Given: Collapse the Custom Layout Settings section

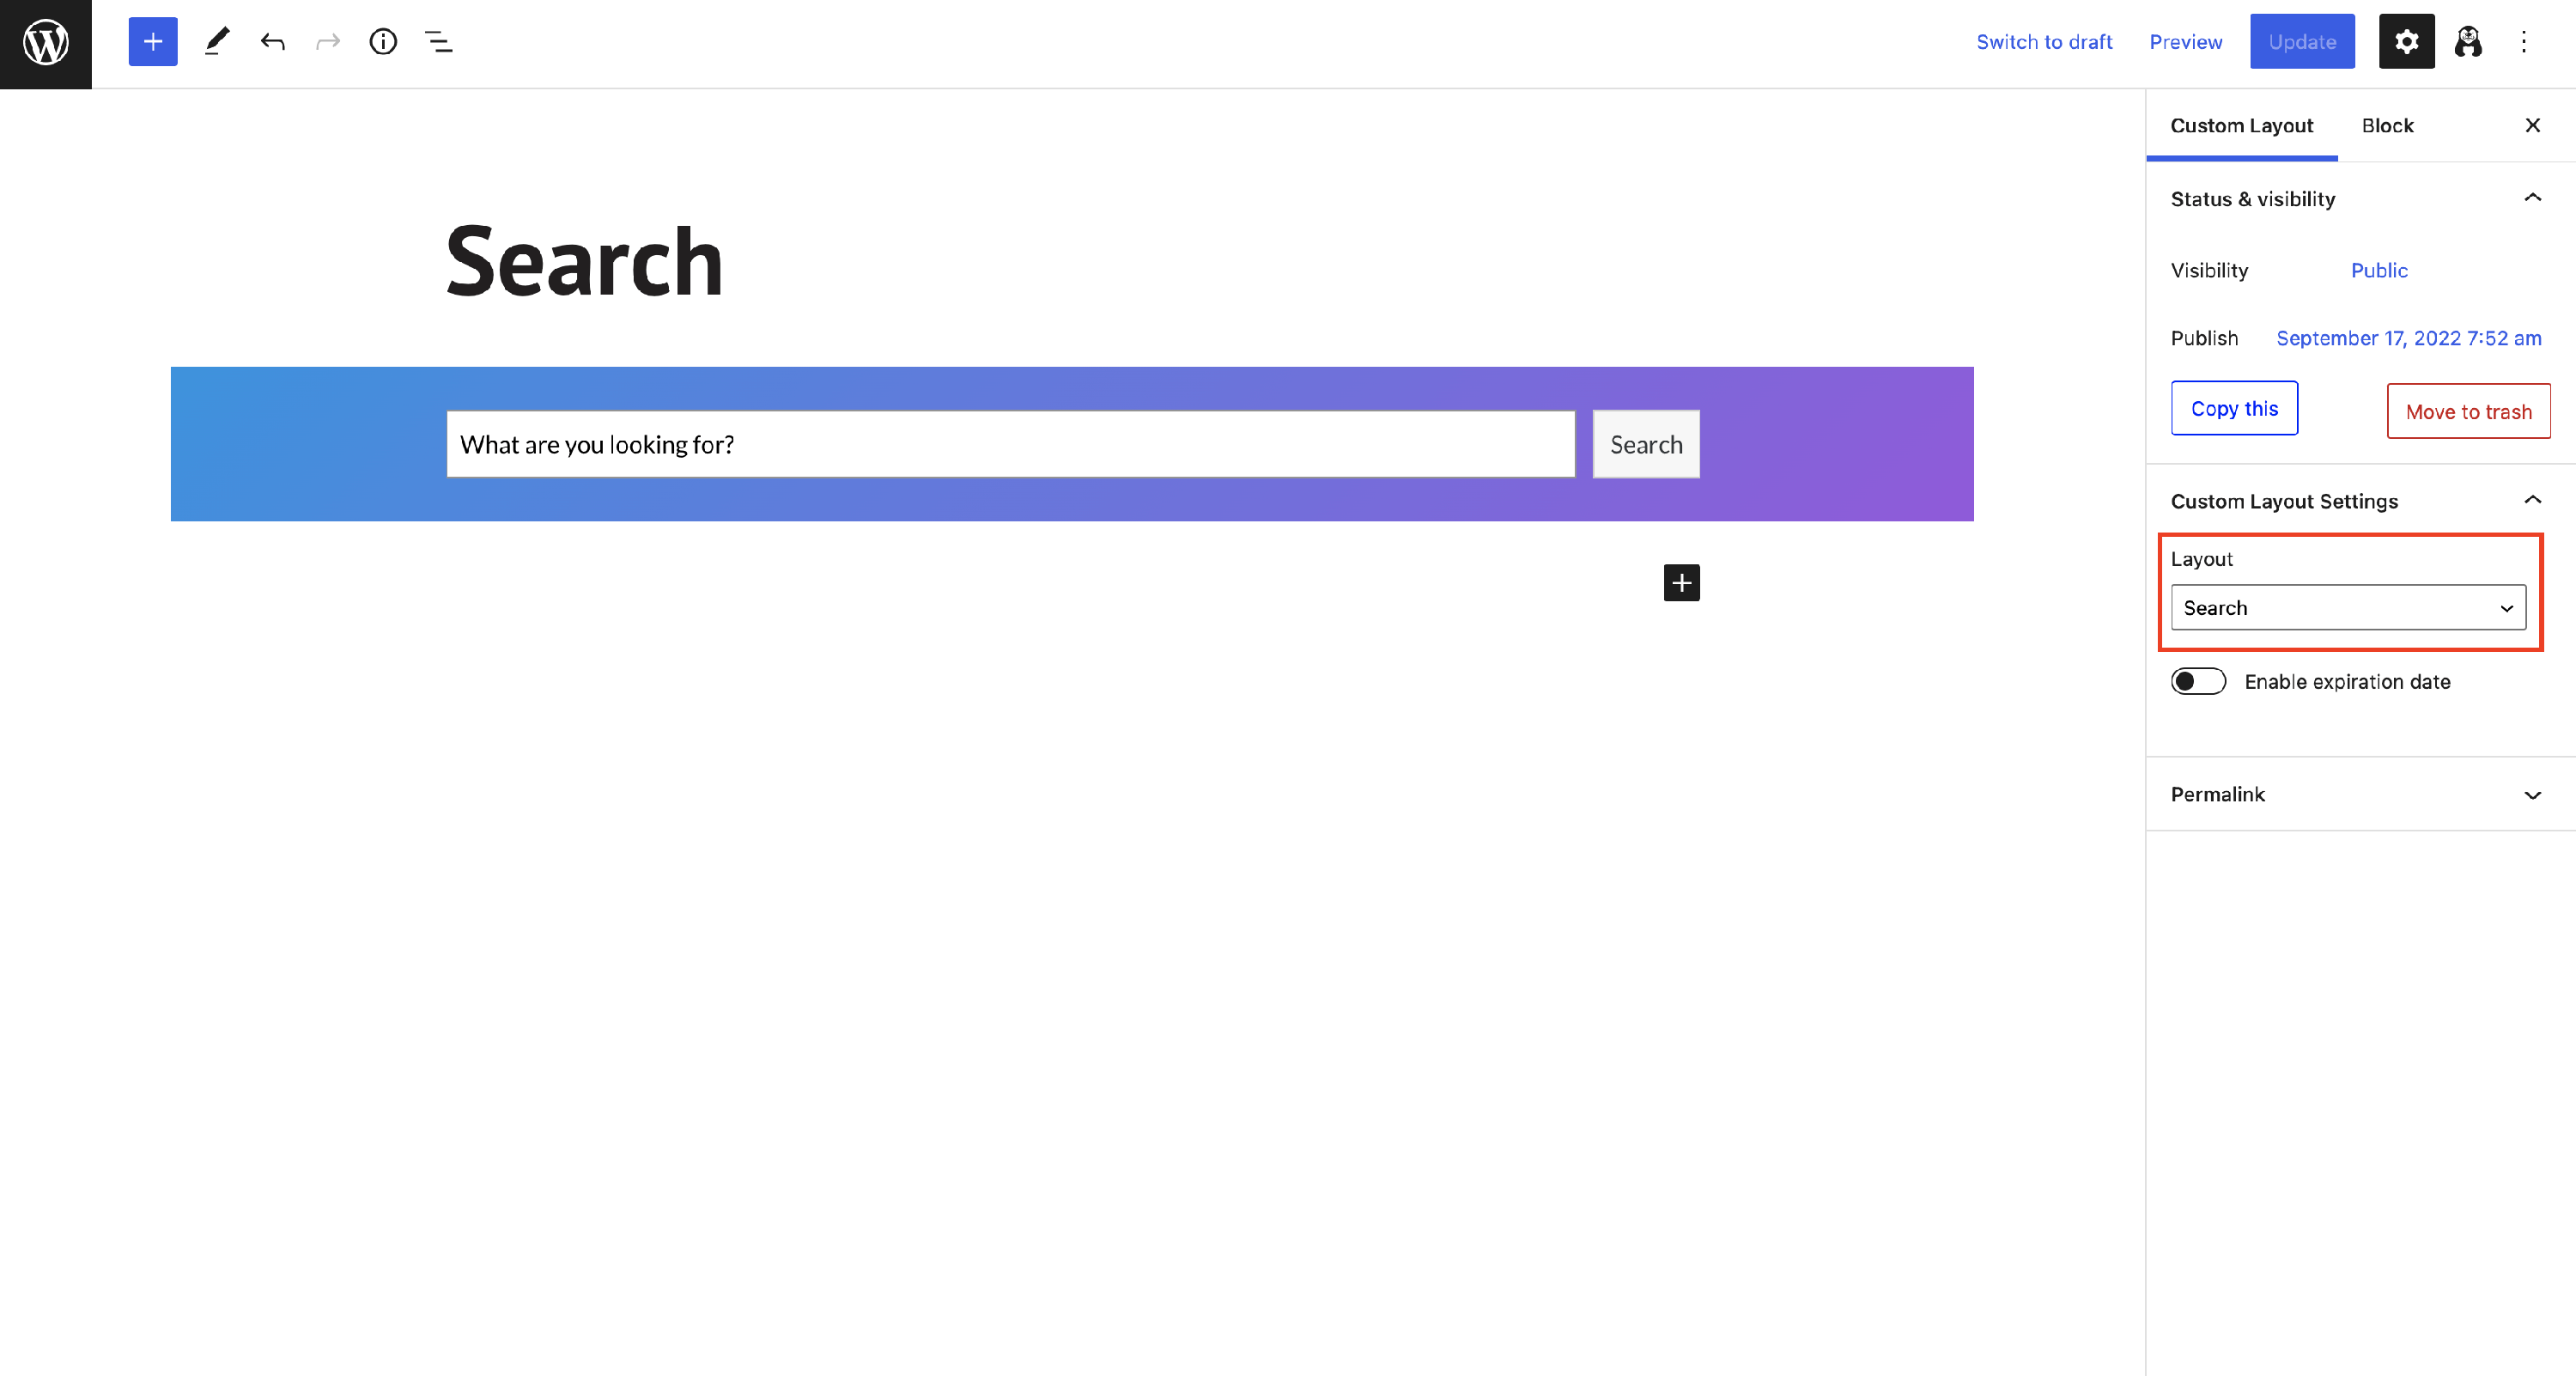Looking at the screenshot, I should click(2532, 500).
